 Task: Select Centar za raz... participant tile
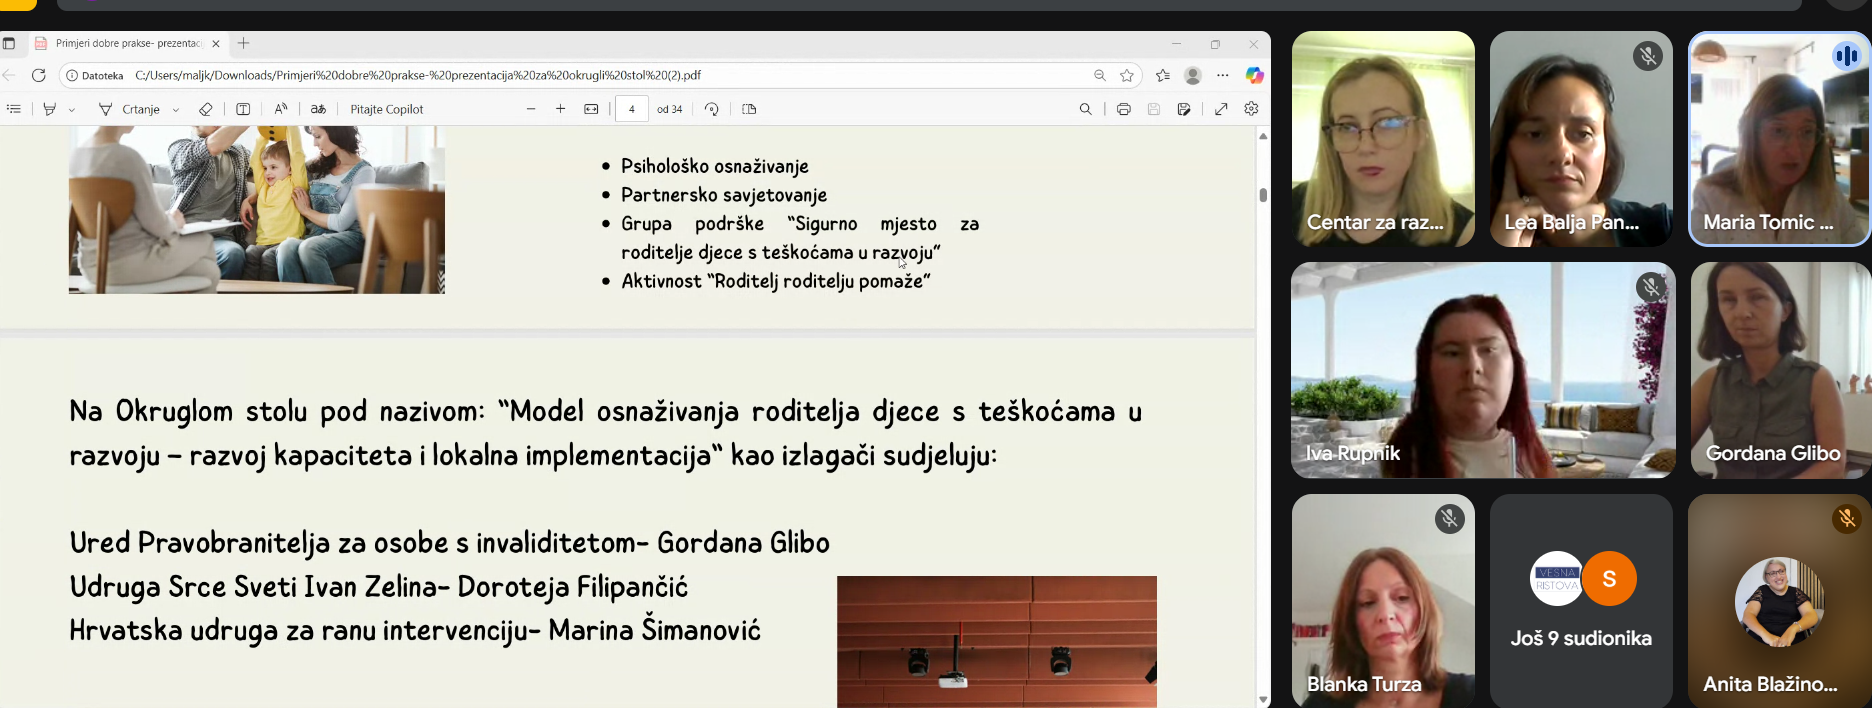[x=1383, y=138]
